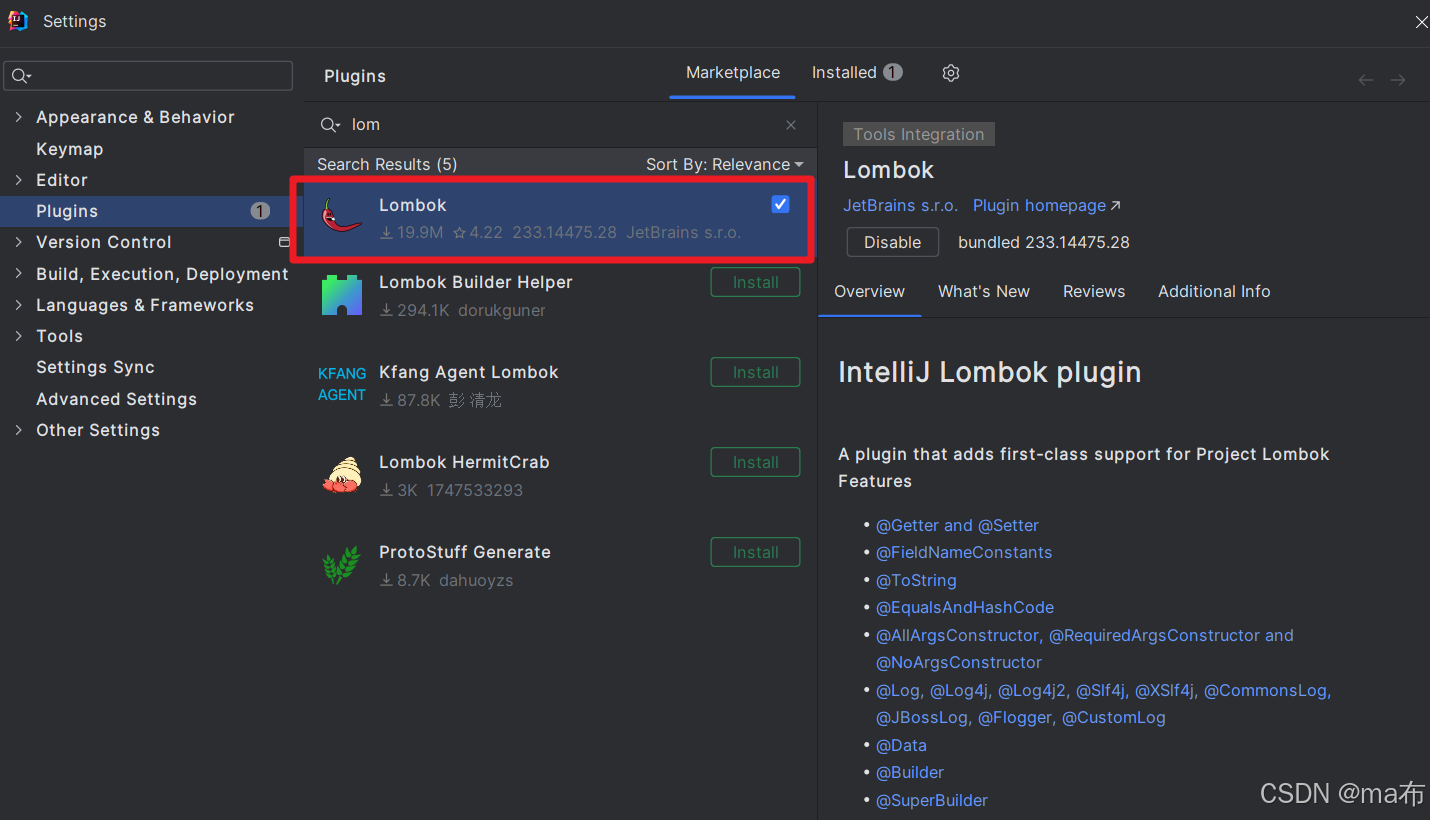1430x820 pixels.
Task: Click the Kfang Agent plugin logo
Action: coord(342,384)
